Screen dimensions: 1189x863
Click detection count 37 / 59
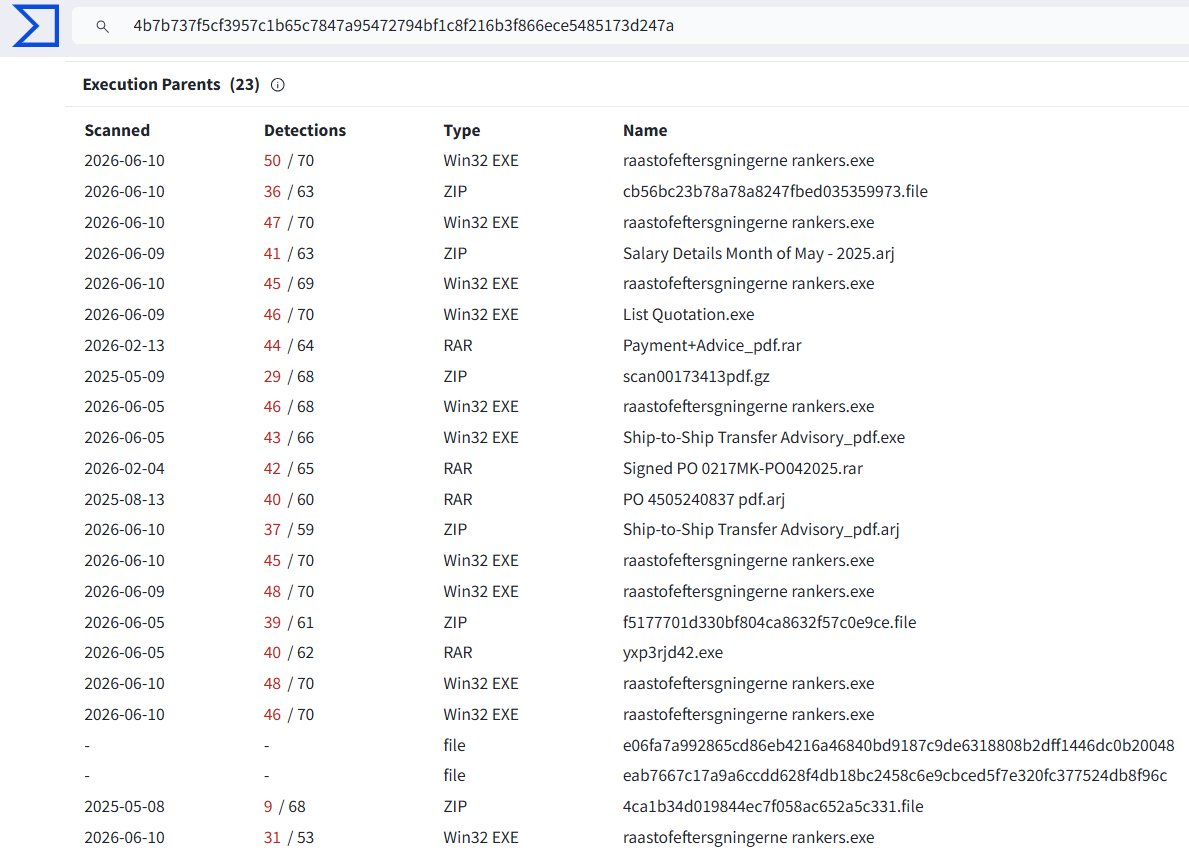[289, 530]
